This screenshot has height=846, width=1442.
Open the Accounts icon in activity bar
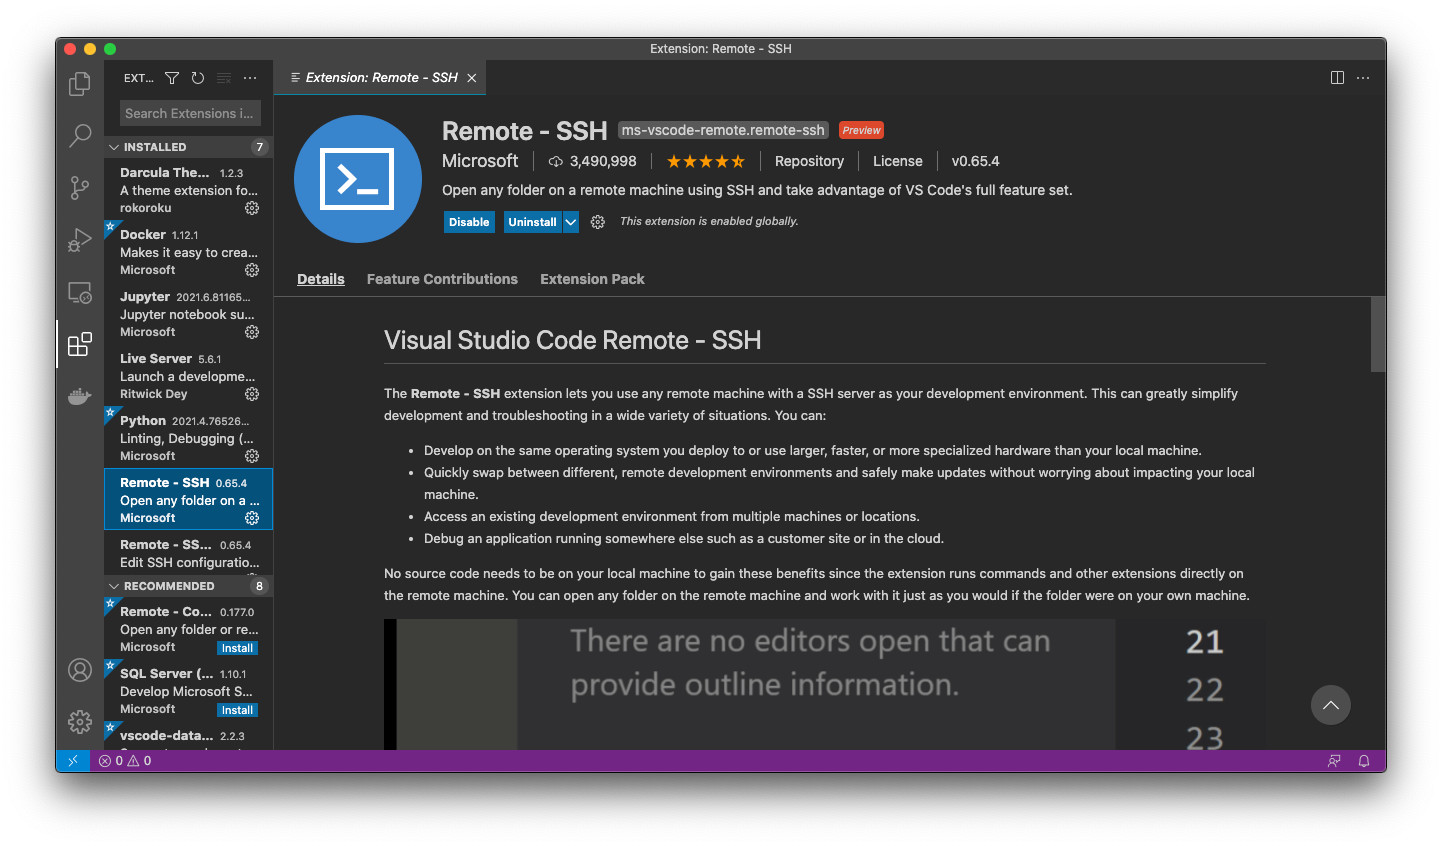80,670
